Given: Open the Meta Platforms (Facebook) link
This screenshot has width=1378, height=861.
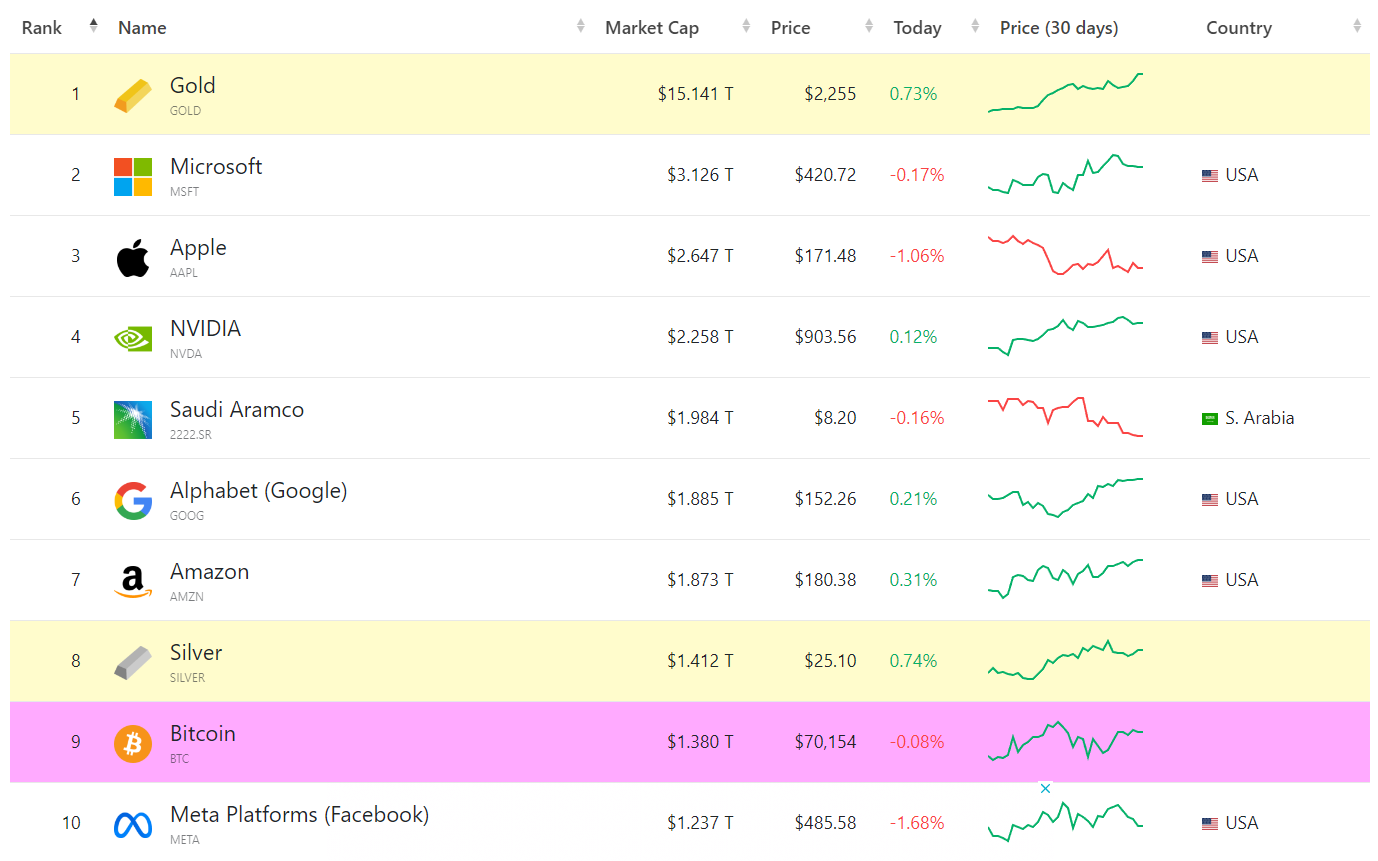Looking at the screenshot, I should click(x=299, y=815).
